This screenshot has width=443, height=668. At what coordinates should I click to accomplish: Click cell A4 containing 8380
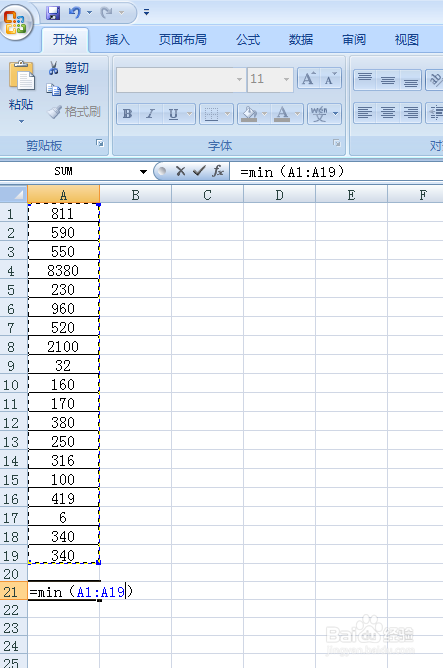point(63,271)
